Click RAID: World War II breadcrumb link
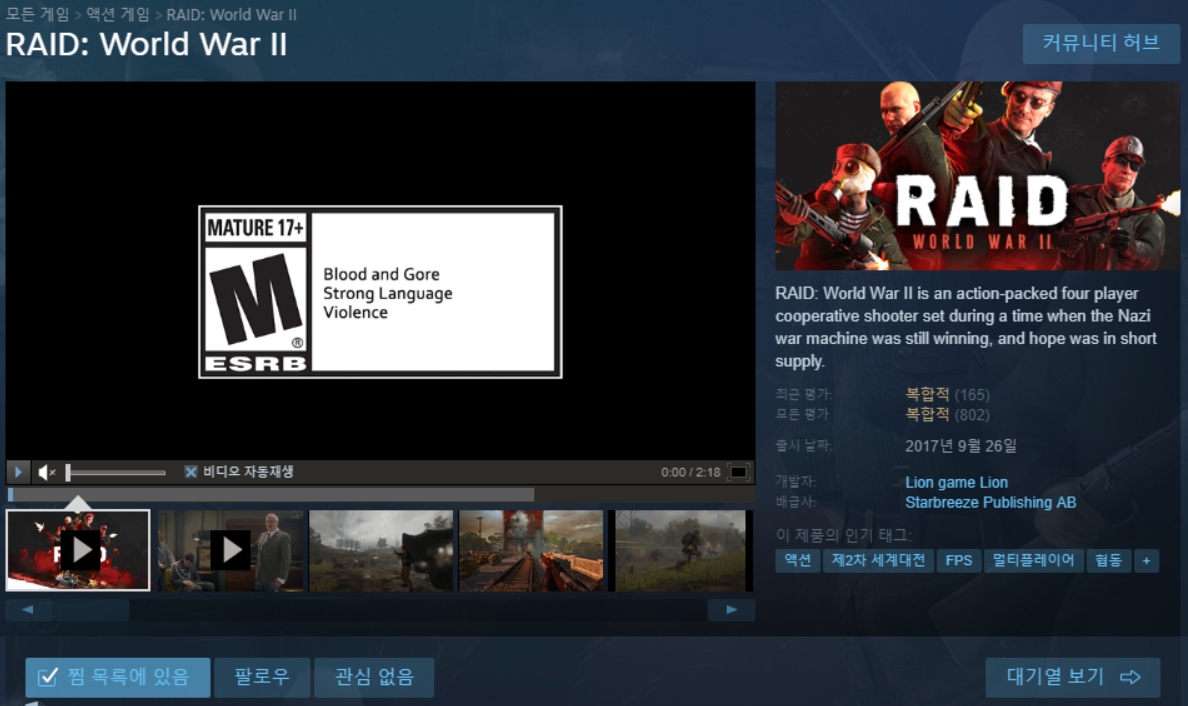1188x706 pixels. pos(231,14)
